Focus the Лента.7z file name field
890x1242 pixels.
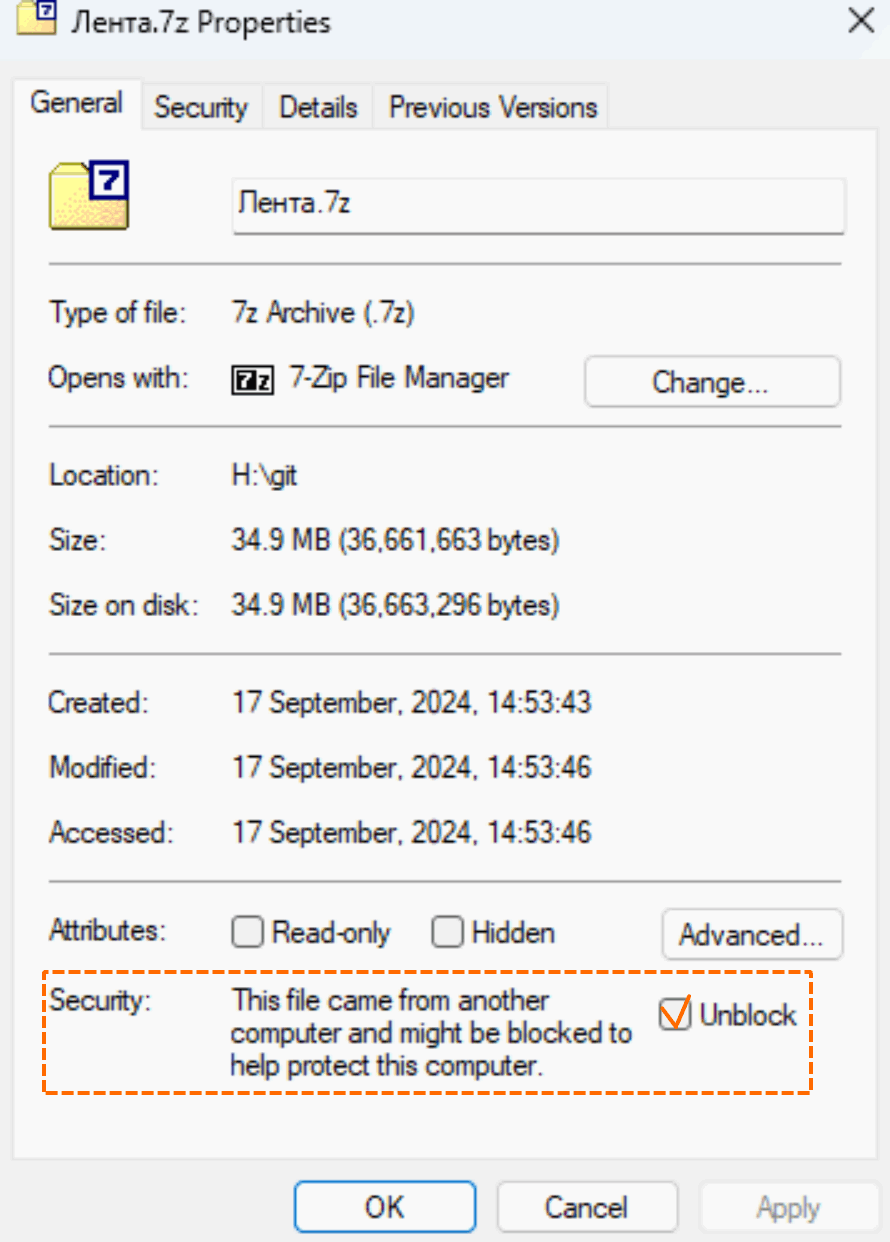(x=539, y=206)
